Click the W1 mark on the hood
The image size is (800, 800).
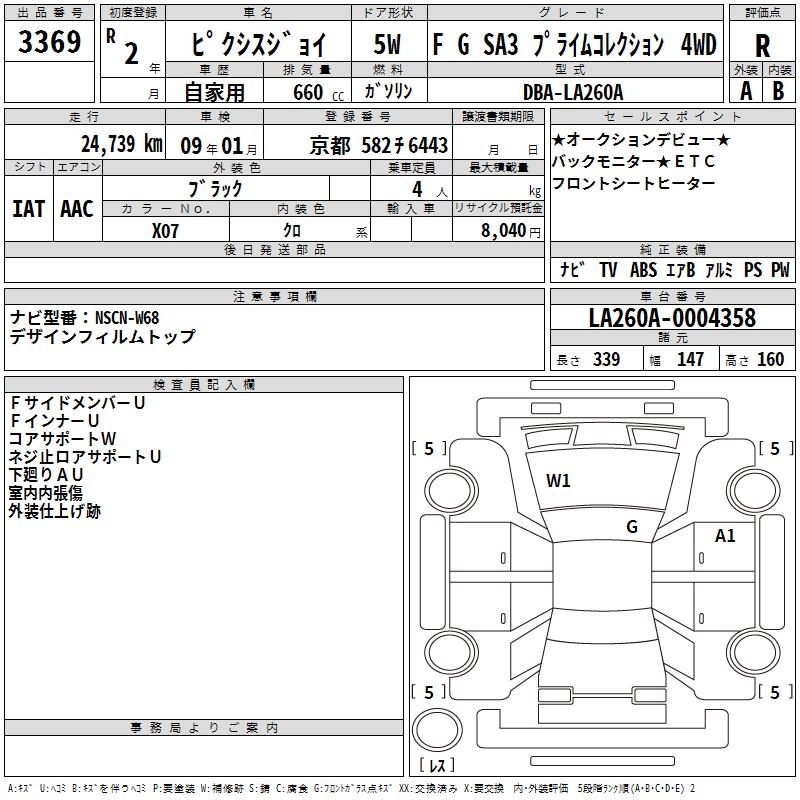tap(558, 481)
